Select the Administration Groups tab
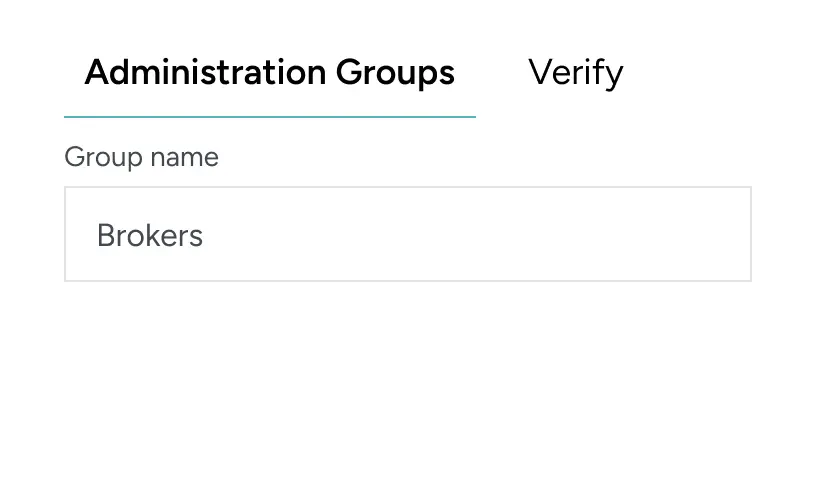The height and width of the screenshot is (500, 820). pyautogui.click(x=269, y=73)
